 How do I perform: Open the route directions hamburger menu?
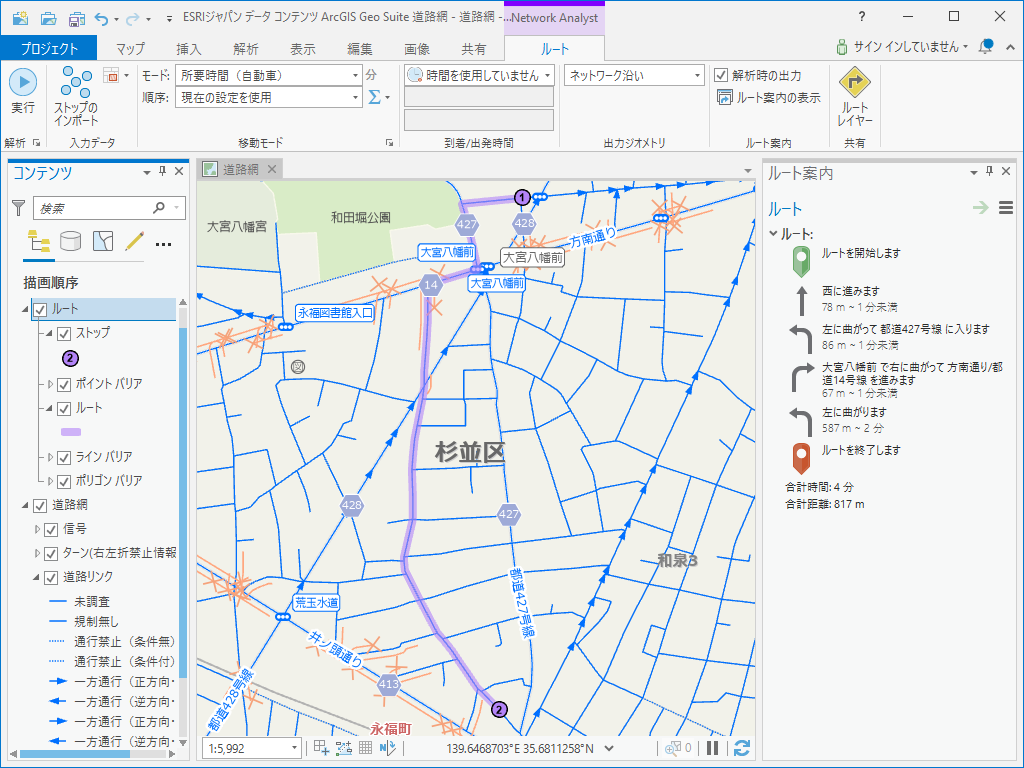point(1006,208)
